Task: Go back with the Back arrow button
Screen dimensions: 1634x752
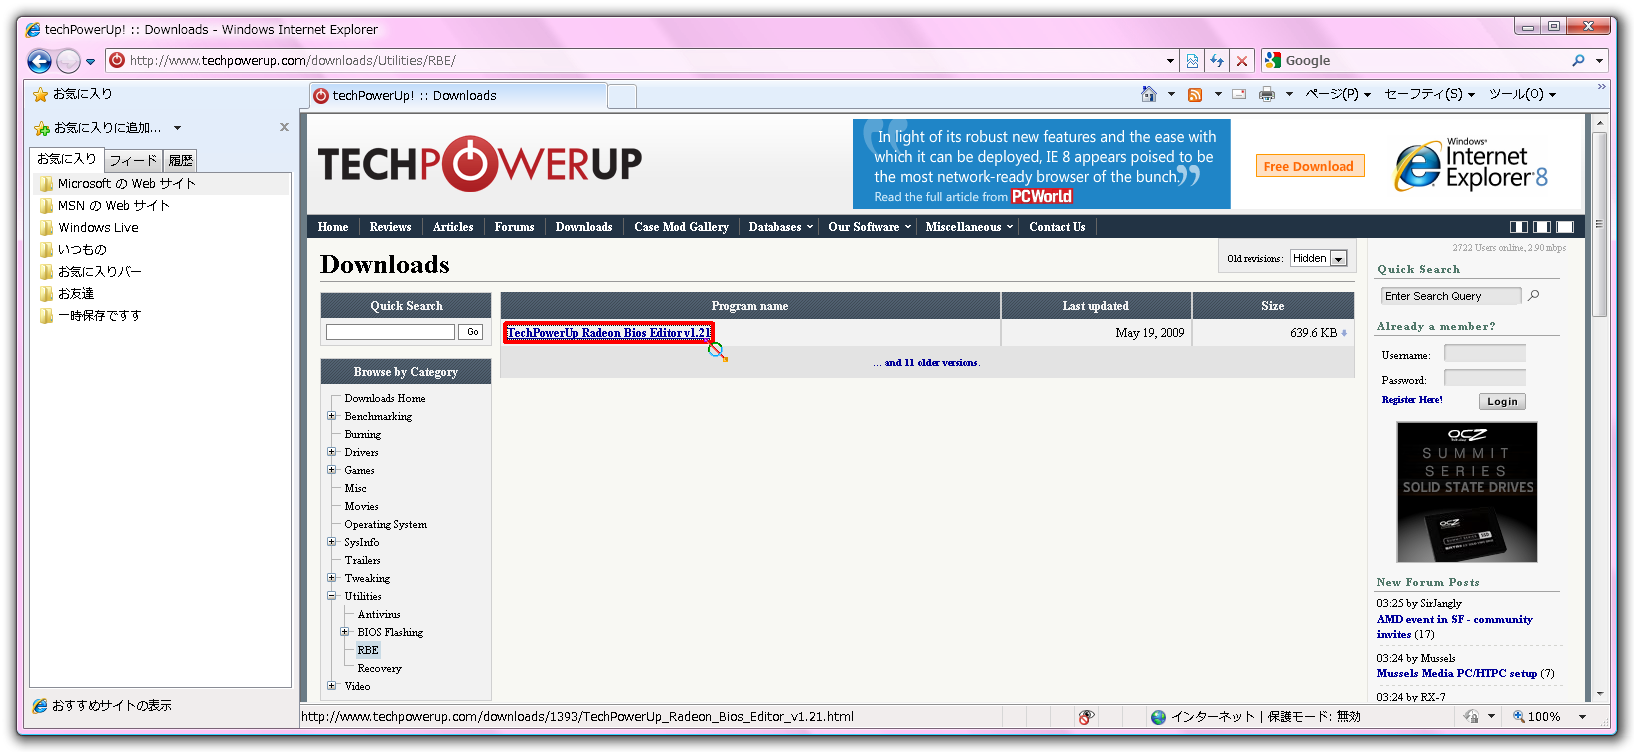Action: (39, 62)
